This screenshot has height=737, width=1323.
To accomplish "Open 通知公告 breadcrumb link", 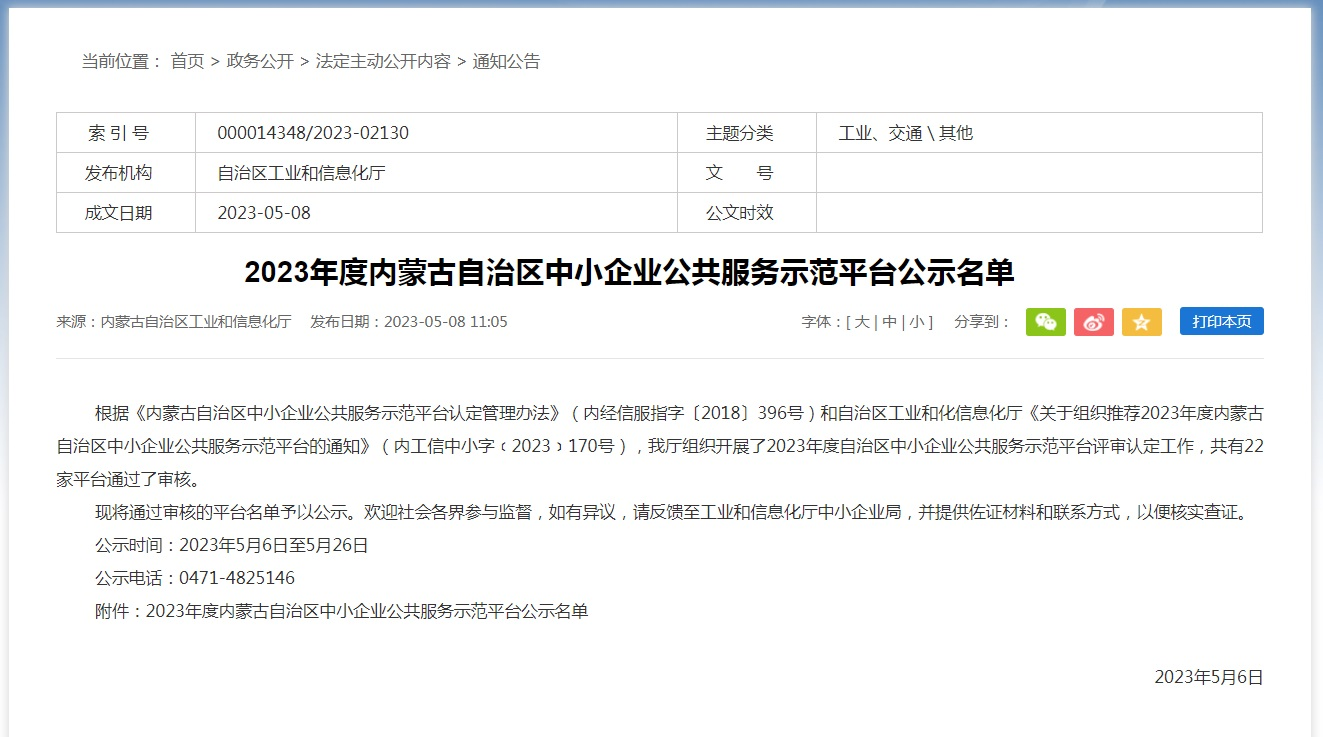I will (506, 61).
